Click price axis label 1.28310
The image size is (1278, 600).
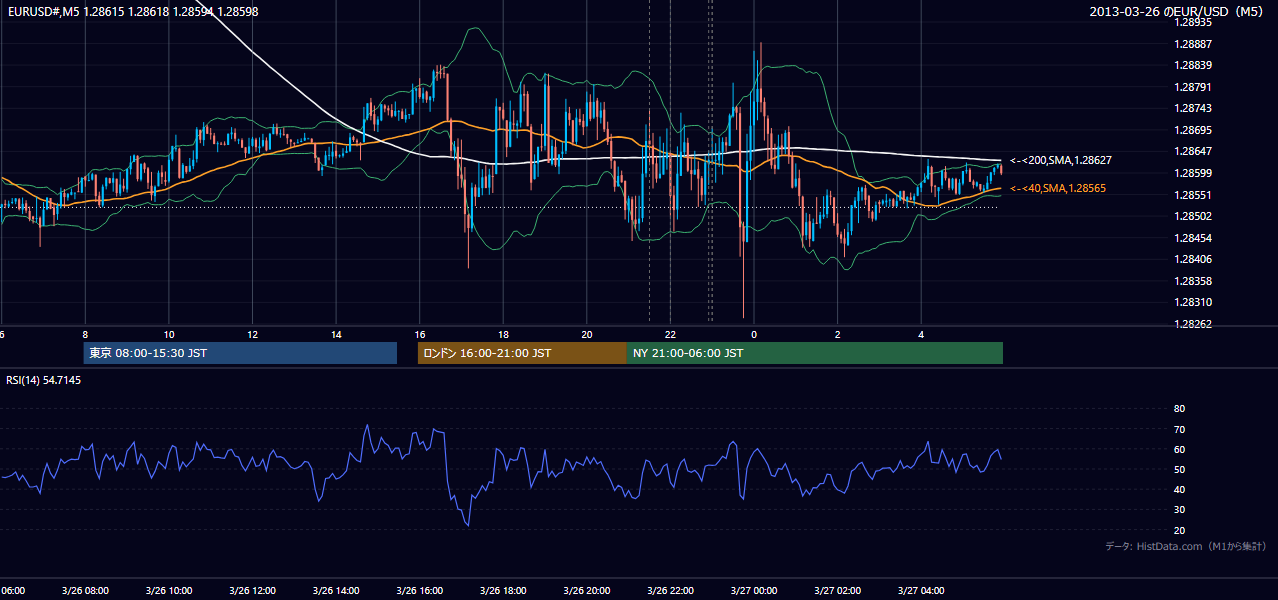[x=1192, y=302]
